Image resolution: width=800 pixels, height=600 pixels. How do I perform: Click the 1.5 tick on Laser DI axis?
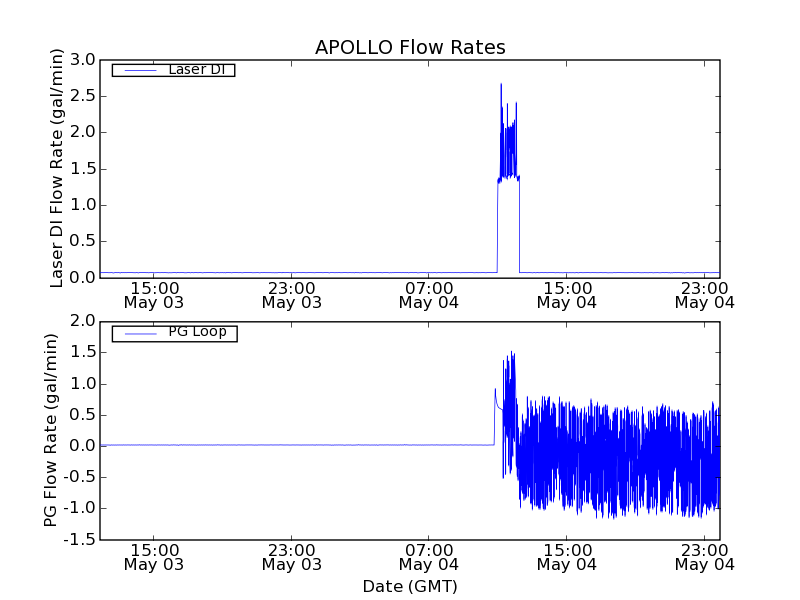coord(83,169)
